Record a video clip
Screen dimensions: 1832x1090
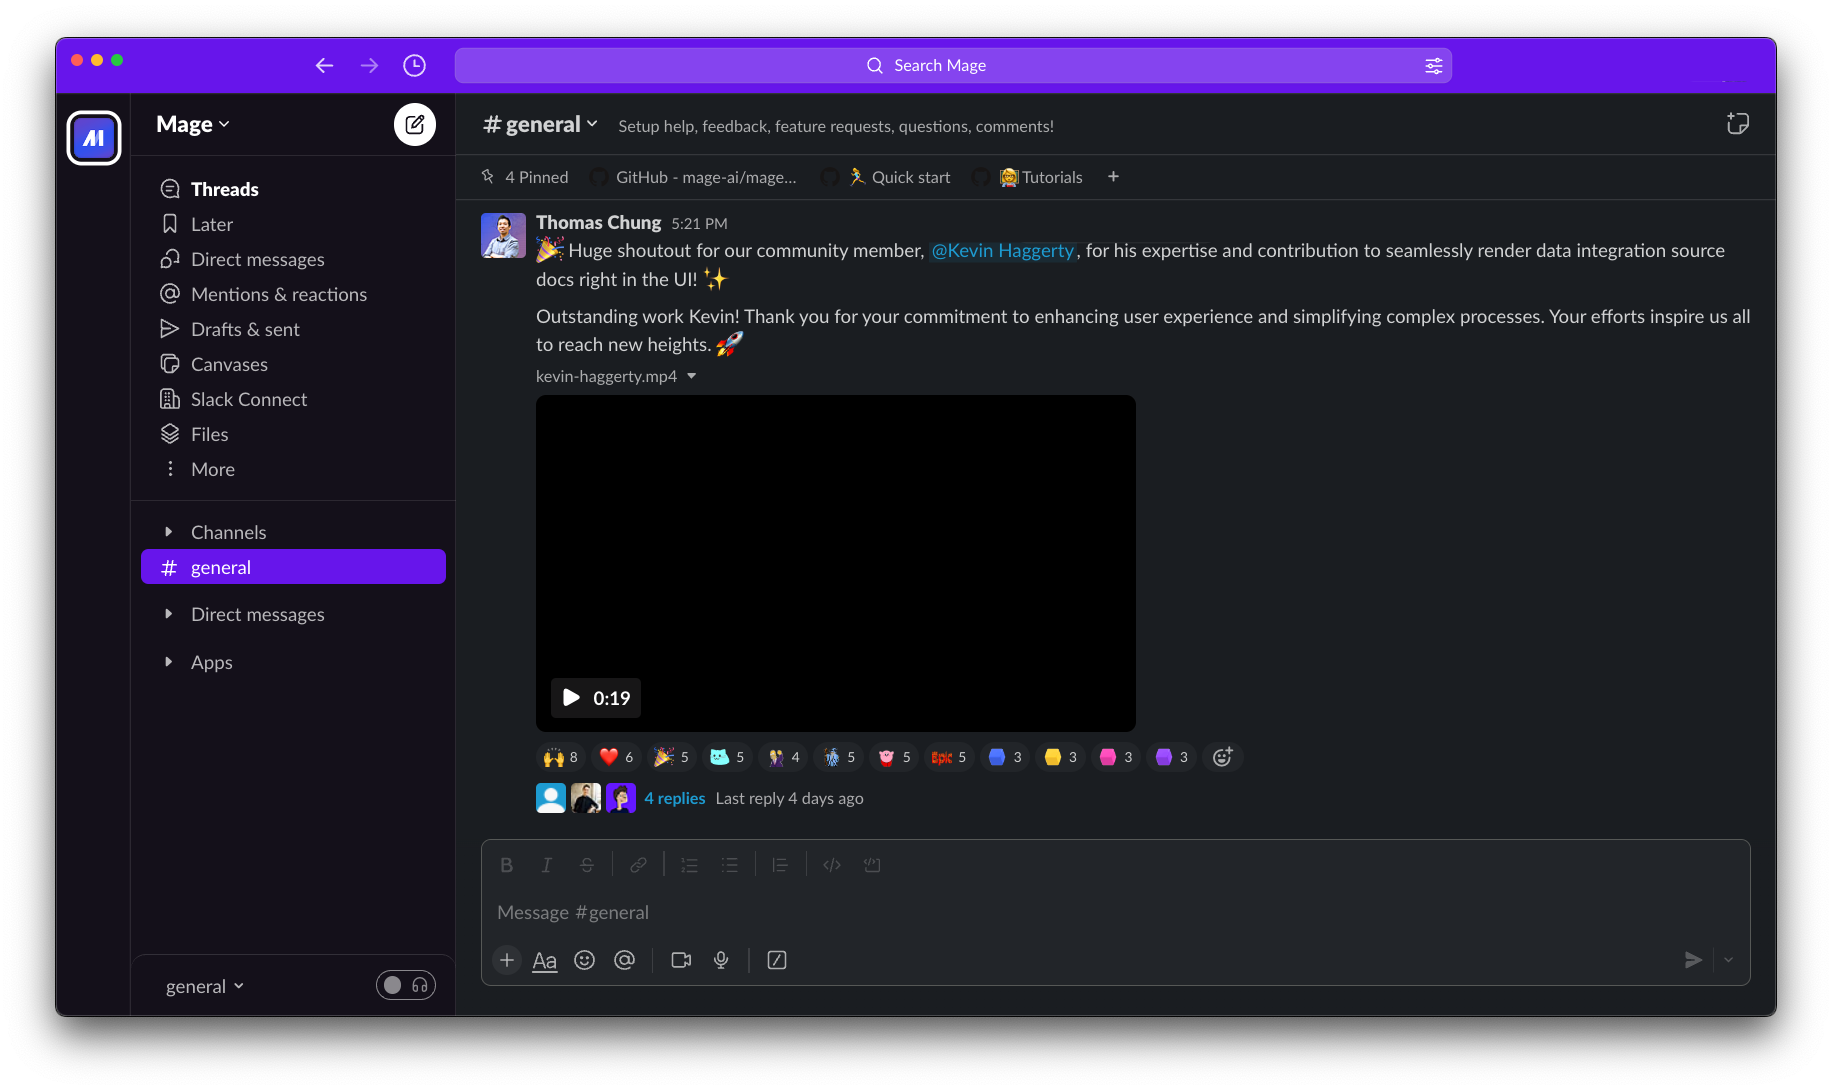[x=681, y=960]
